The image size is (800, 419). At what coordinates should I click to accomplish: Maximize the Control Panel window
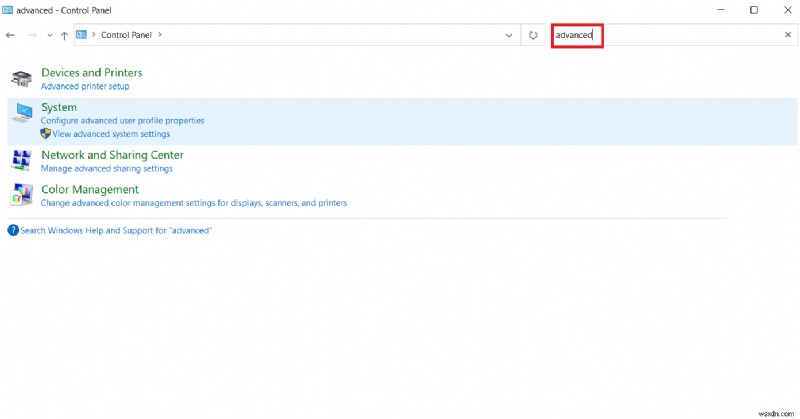[x=754, y=10]
